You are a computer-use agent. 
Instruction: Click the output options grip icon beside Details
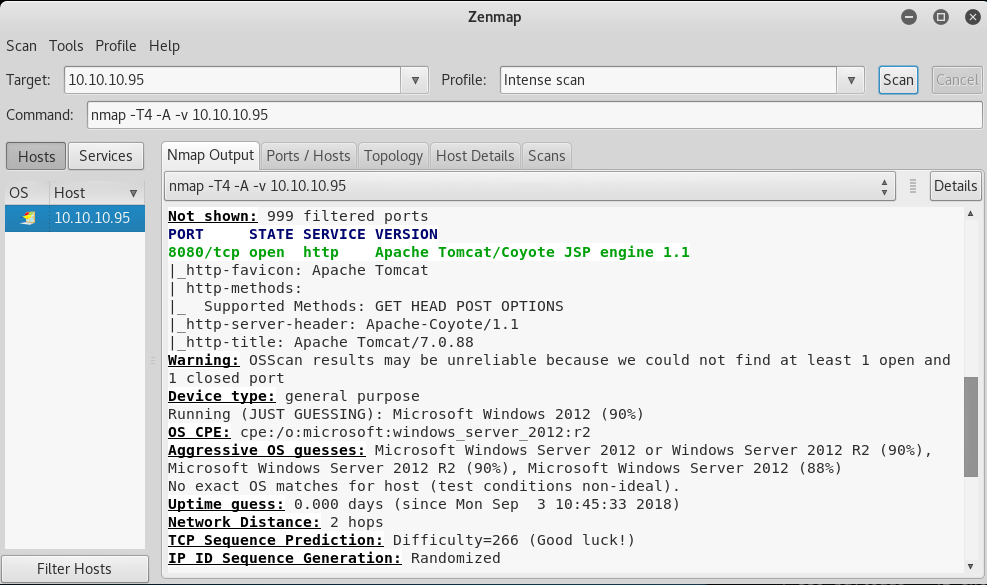click(912, 186)
